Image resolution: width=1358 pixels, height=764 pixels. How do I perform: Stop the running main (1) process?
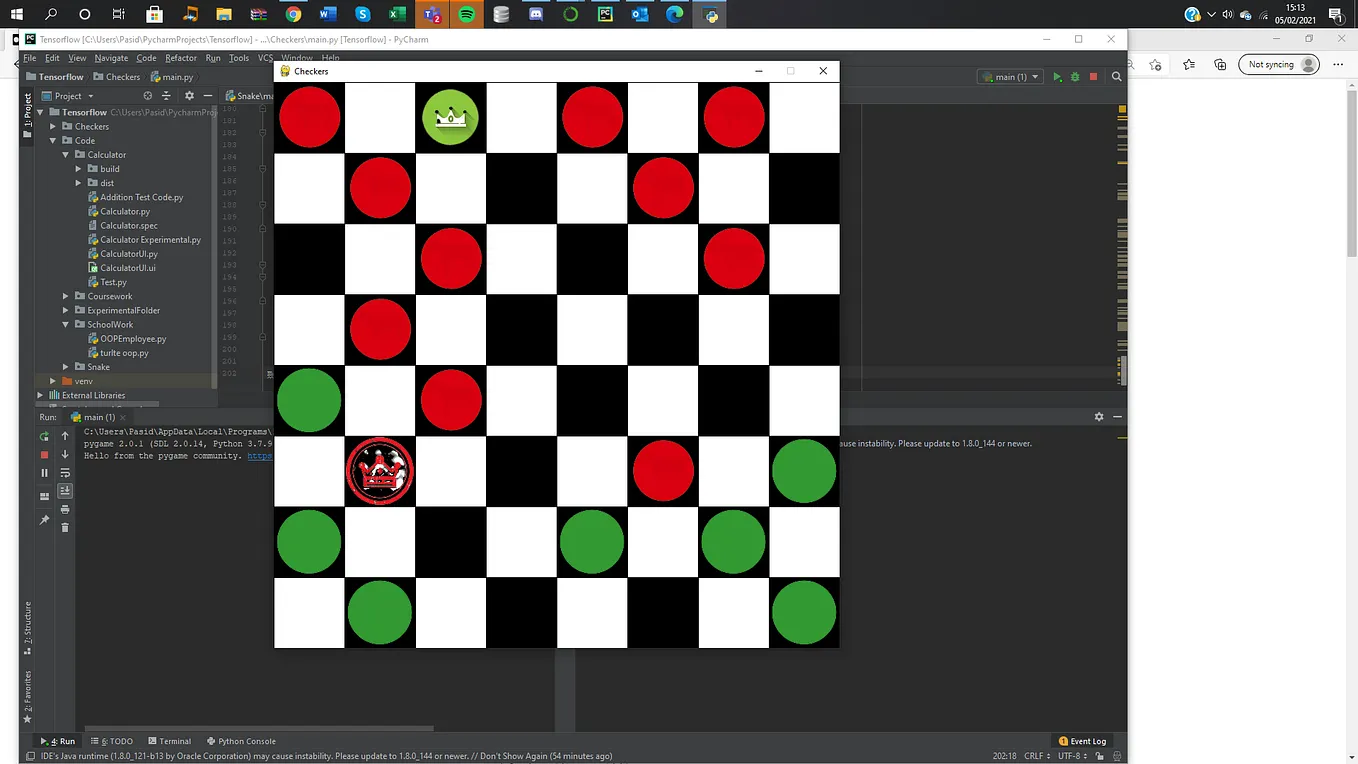pos(45,453)
